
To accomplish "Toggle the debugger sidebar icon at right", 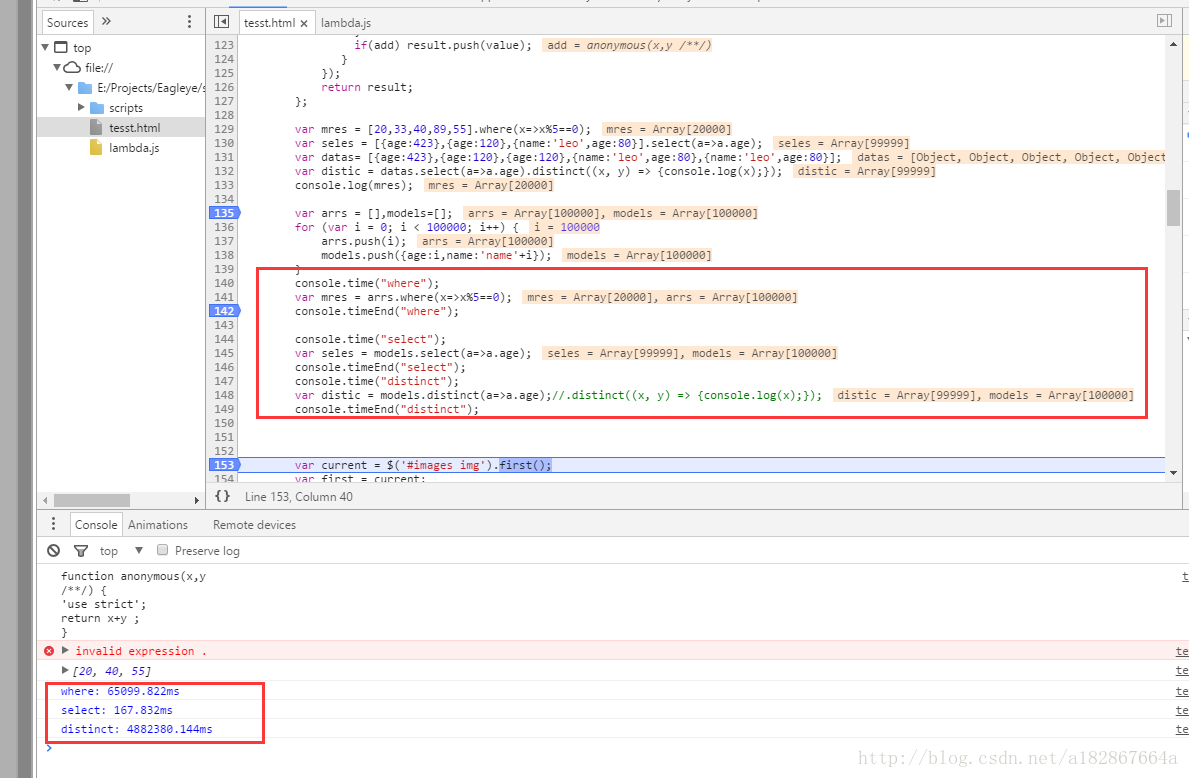I will 1165,20.
